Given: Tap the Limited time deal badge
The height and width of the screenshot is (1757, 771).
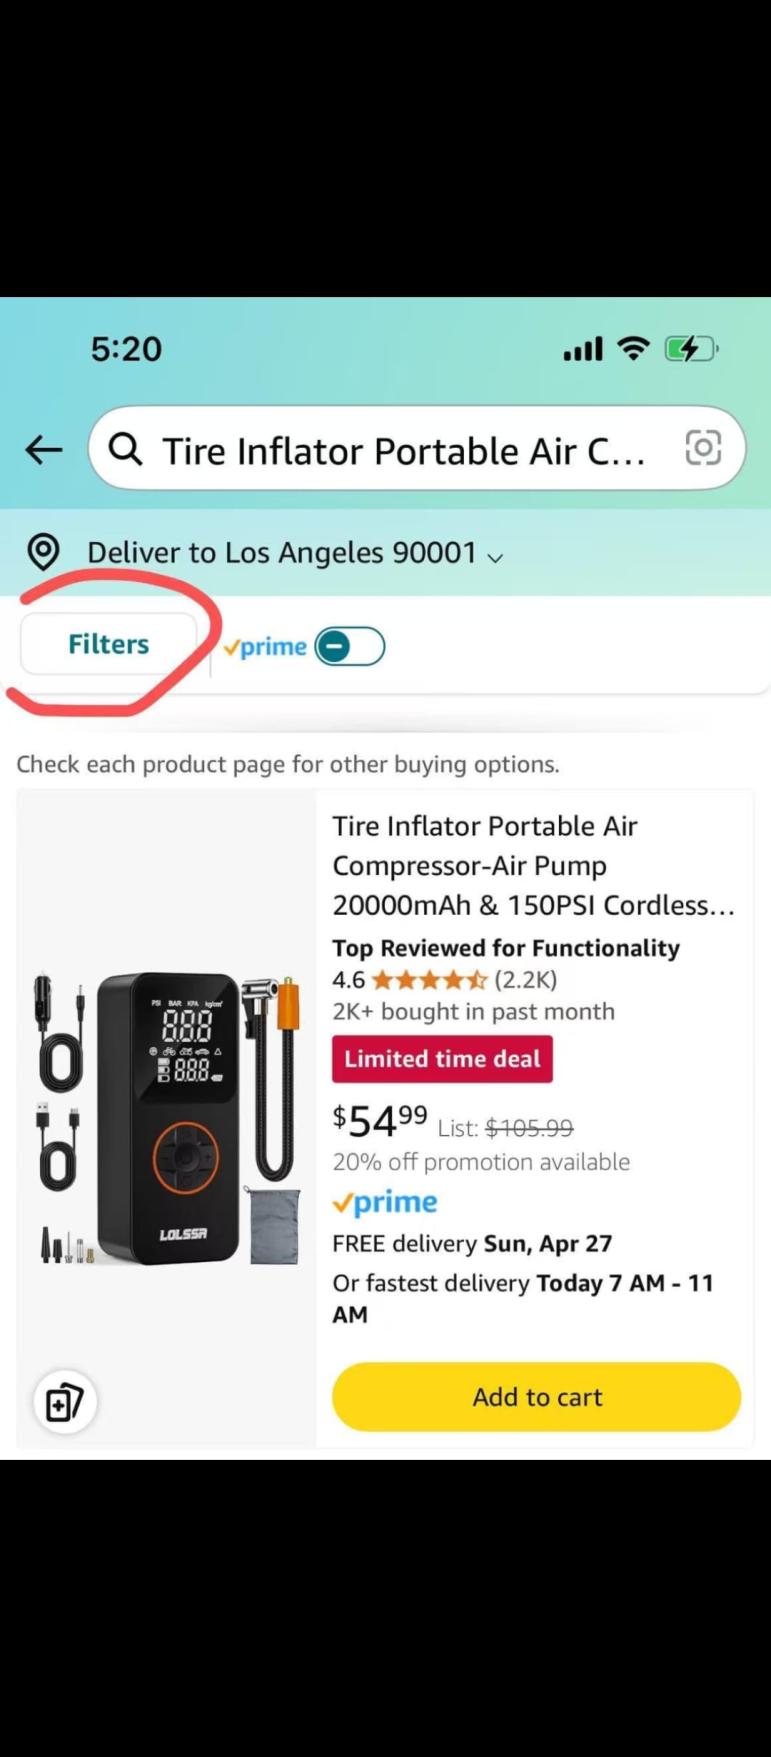Looking at the screenshot, I should point(442,1059).
